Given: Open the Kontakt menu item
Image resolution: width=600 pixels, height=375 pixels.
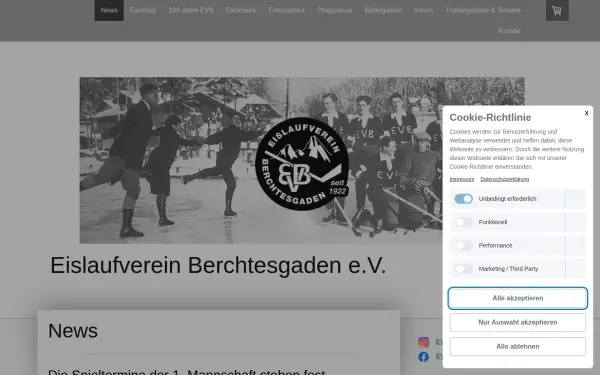Looking at the screenshot, I should 509,31.
